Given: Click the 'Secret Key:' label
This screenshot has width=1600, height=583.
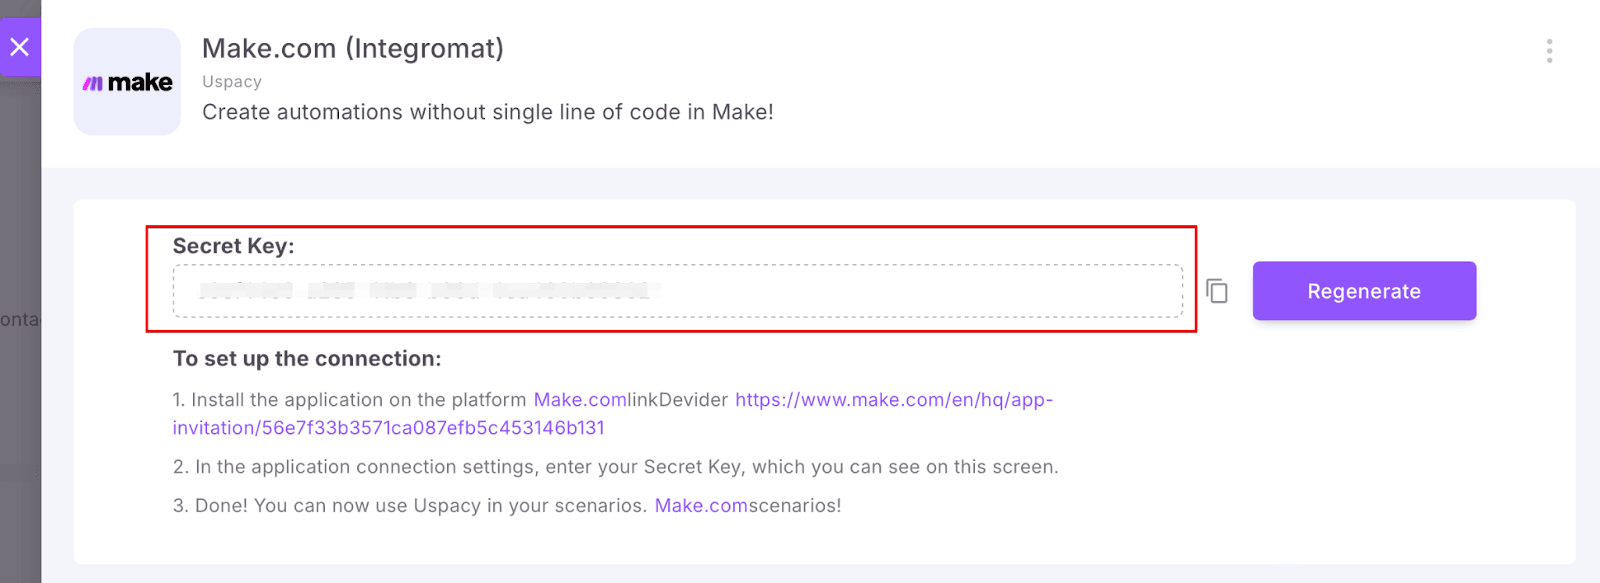Looking at the screenshot, I should tap(233, 246).
